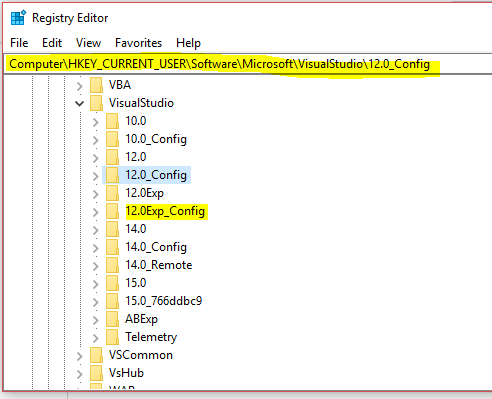Select the 14.0_Config key label
The height and width of the screenshot is (399, 492).
156,247
